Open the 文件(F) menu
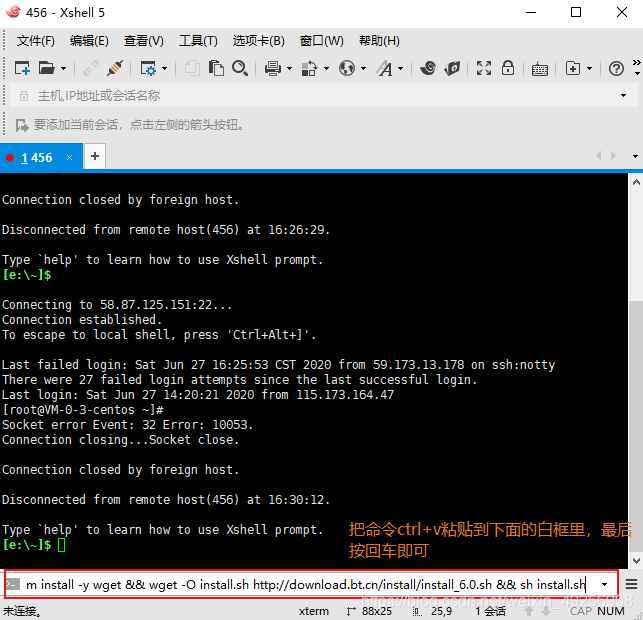This screenshot has height=620, width=643. (x=36, y=41)
